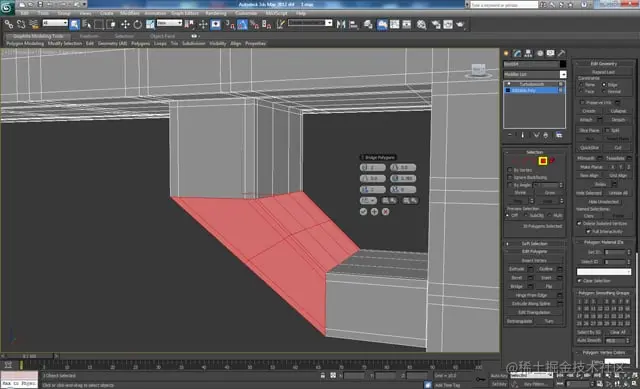This screenshot has width=640, height=389.
Task: Activate the Select Object tool
Action: [x=75, y=24]
